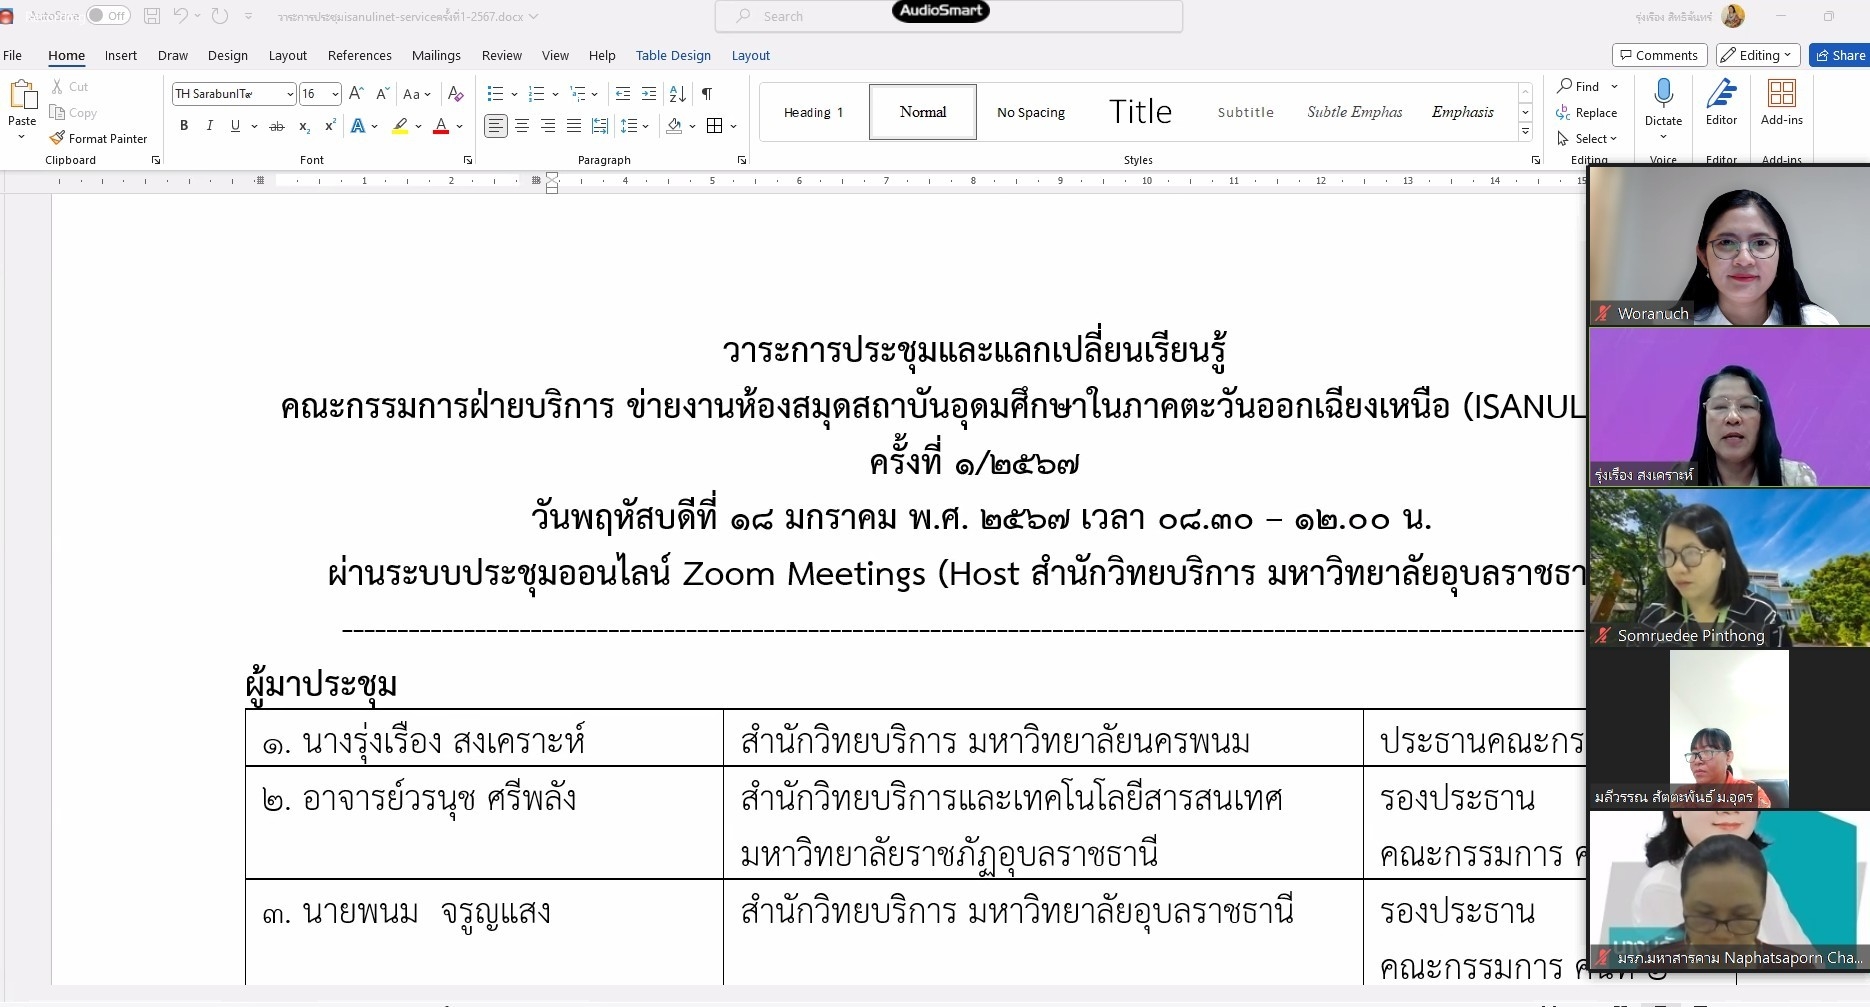Open the Table Design tab
1870x1007 pixels.
[x=673, y=56]
